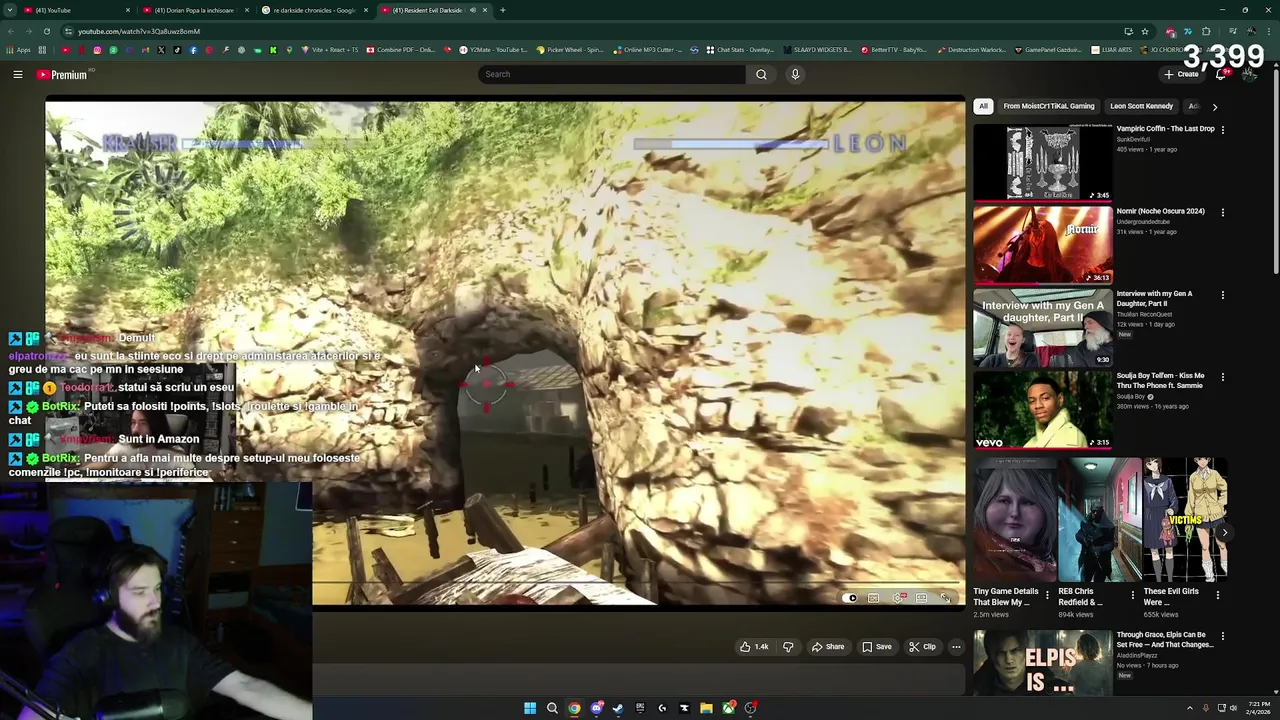Open the YouTube guide hamburger menu

coord(18,74)
